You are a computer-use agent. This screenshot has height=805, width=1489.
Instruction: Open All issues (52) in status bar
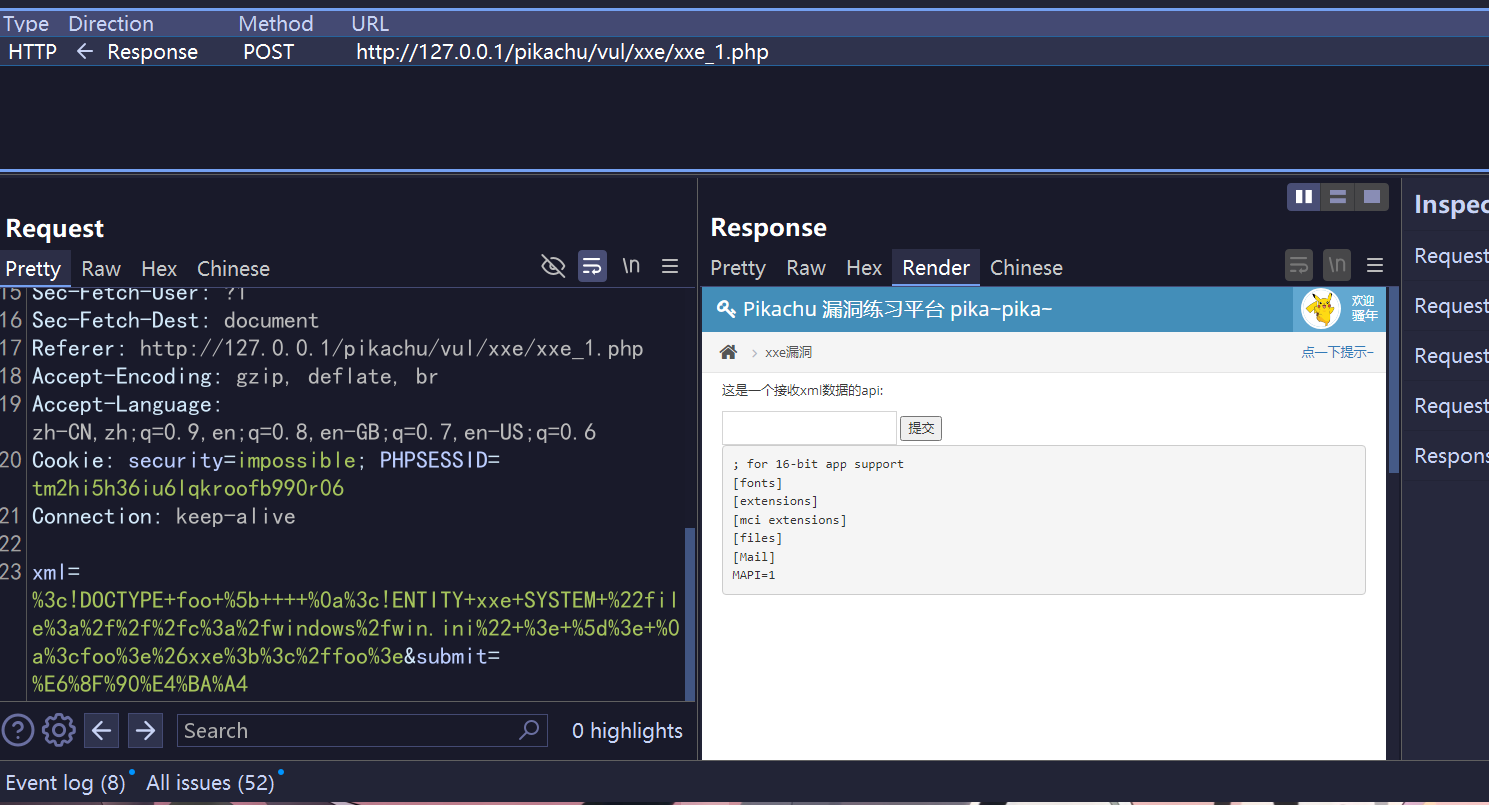(x=210, y=783)
